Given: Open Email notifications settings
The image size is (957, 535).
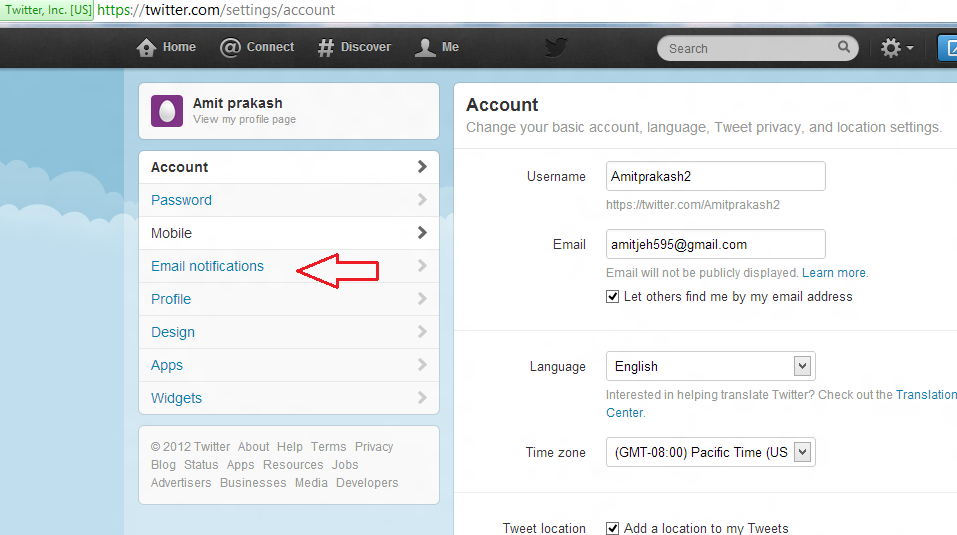Looking at the screenshot, I should coord(289,266).
